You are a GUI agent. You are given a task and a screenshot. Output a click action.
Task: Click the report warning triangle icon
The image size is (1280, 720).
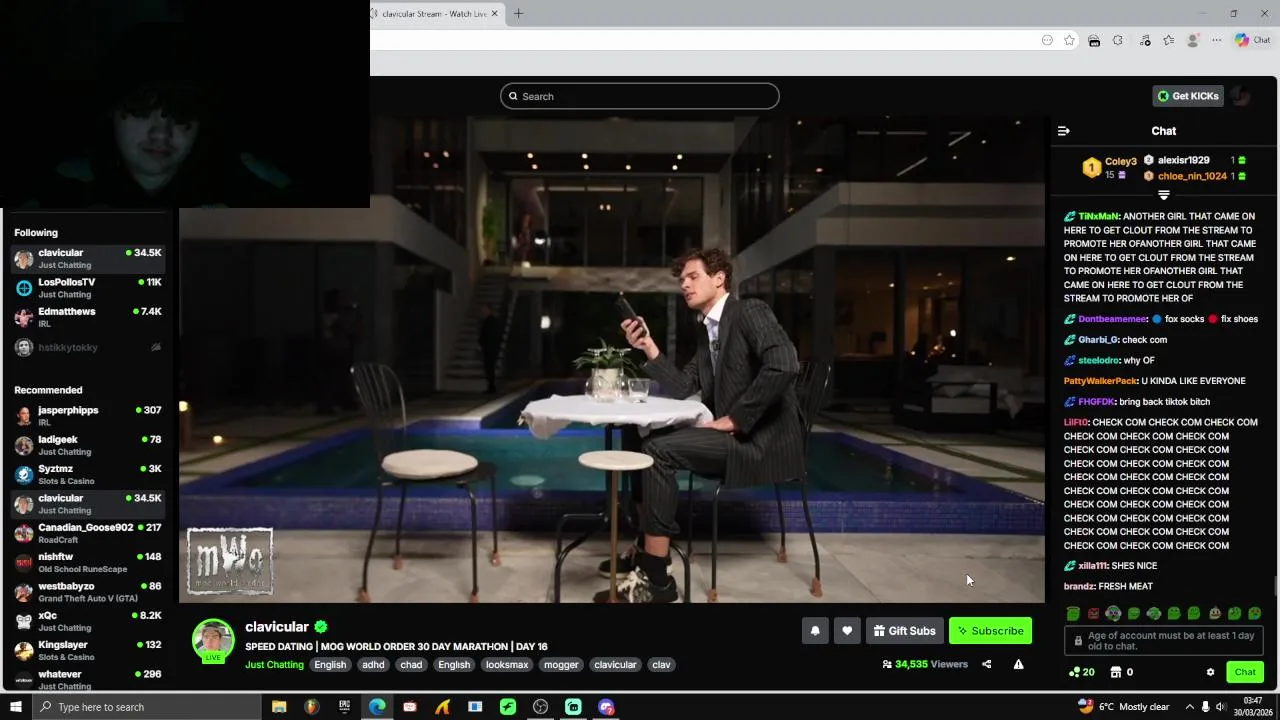click(x=1018, y=664)
